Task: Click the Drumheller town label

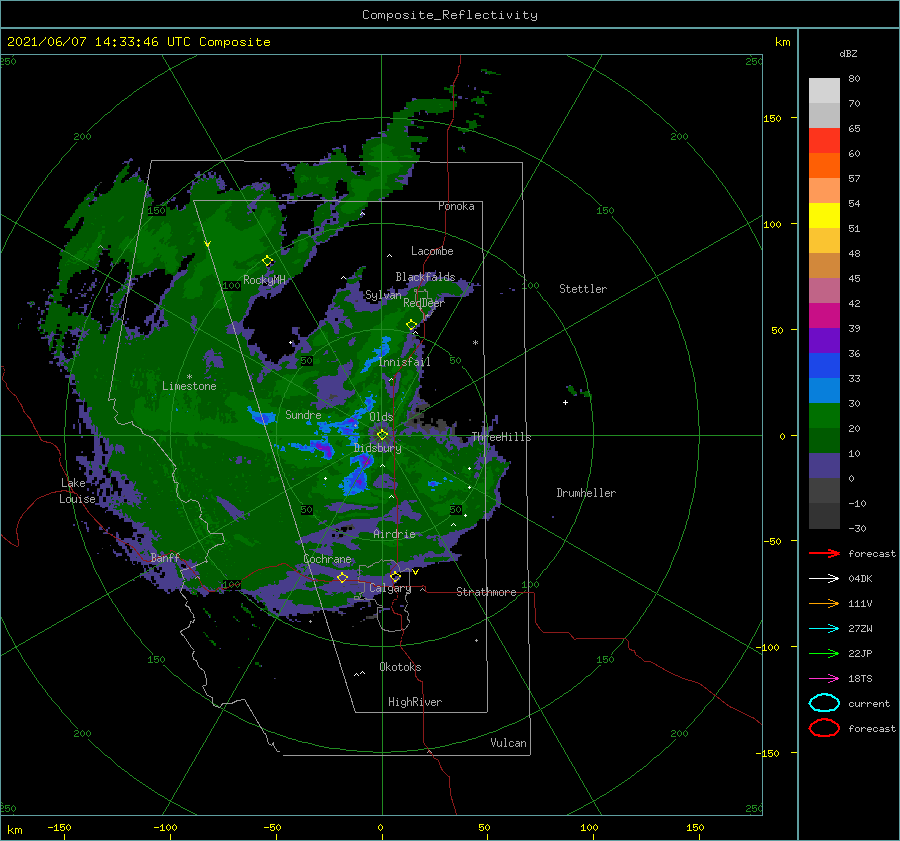Action: (586, 493)
